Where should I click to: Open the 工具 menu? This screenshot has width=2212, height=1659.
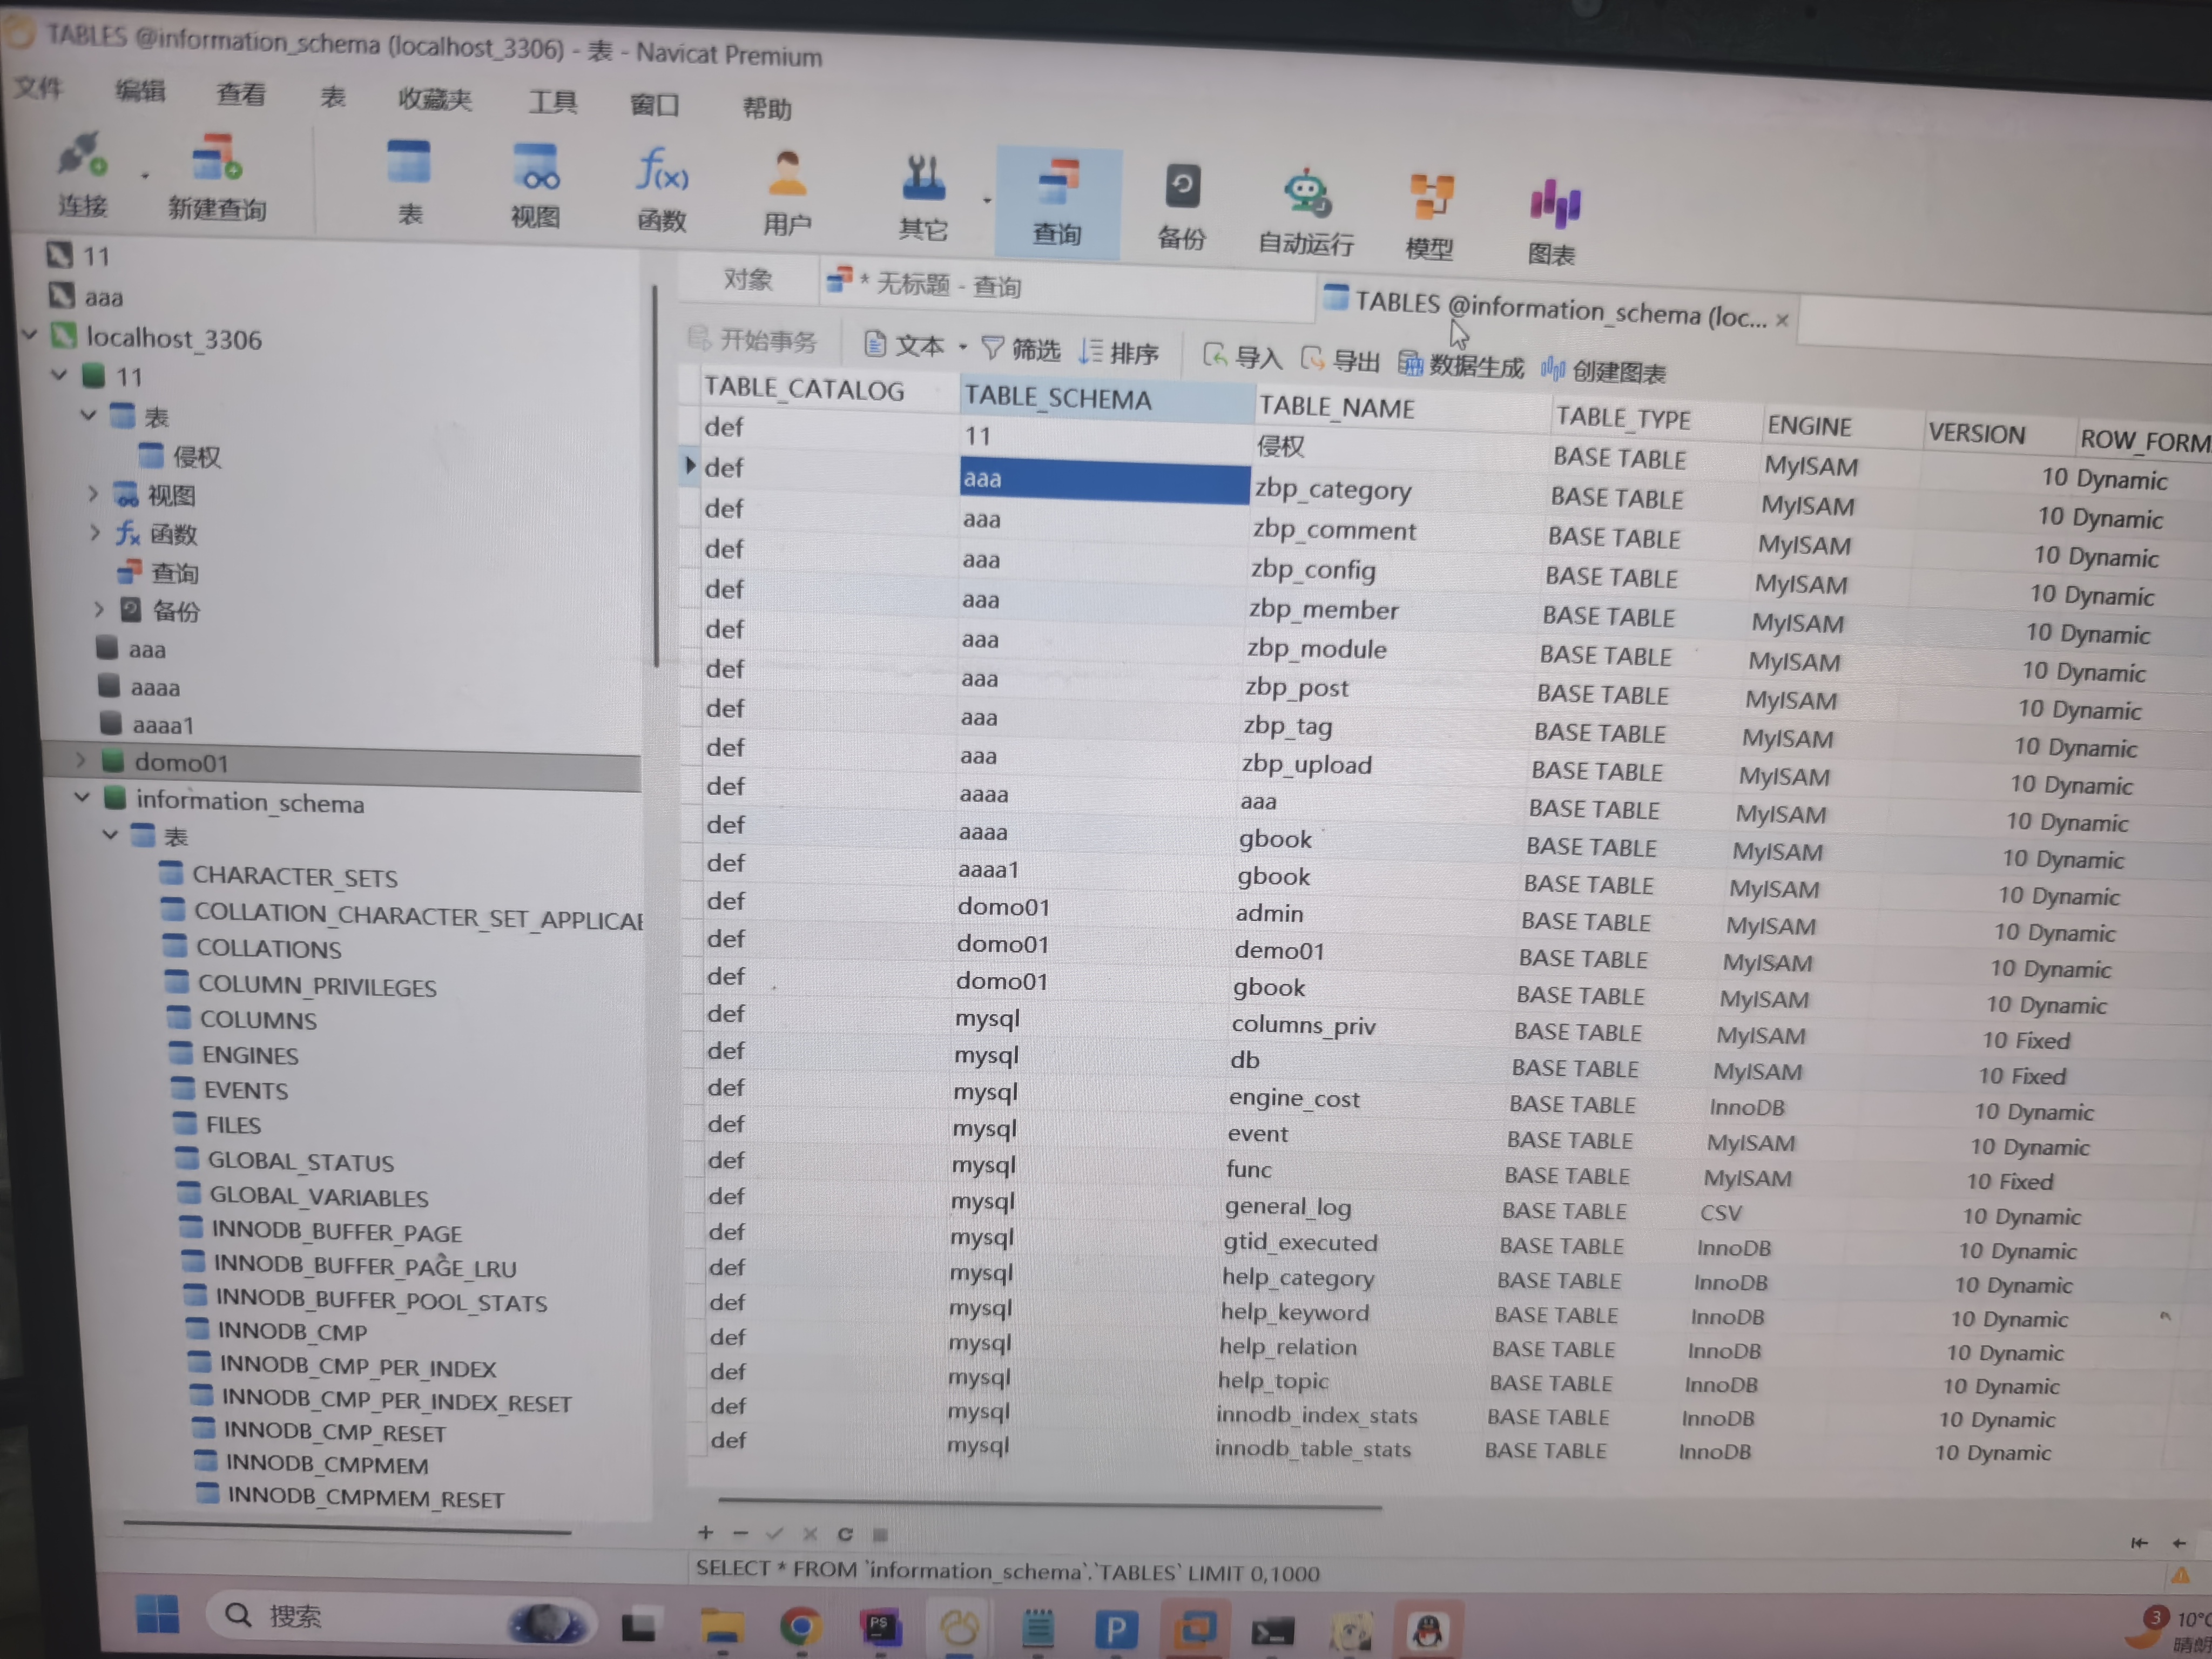coord(552,101)
